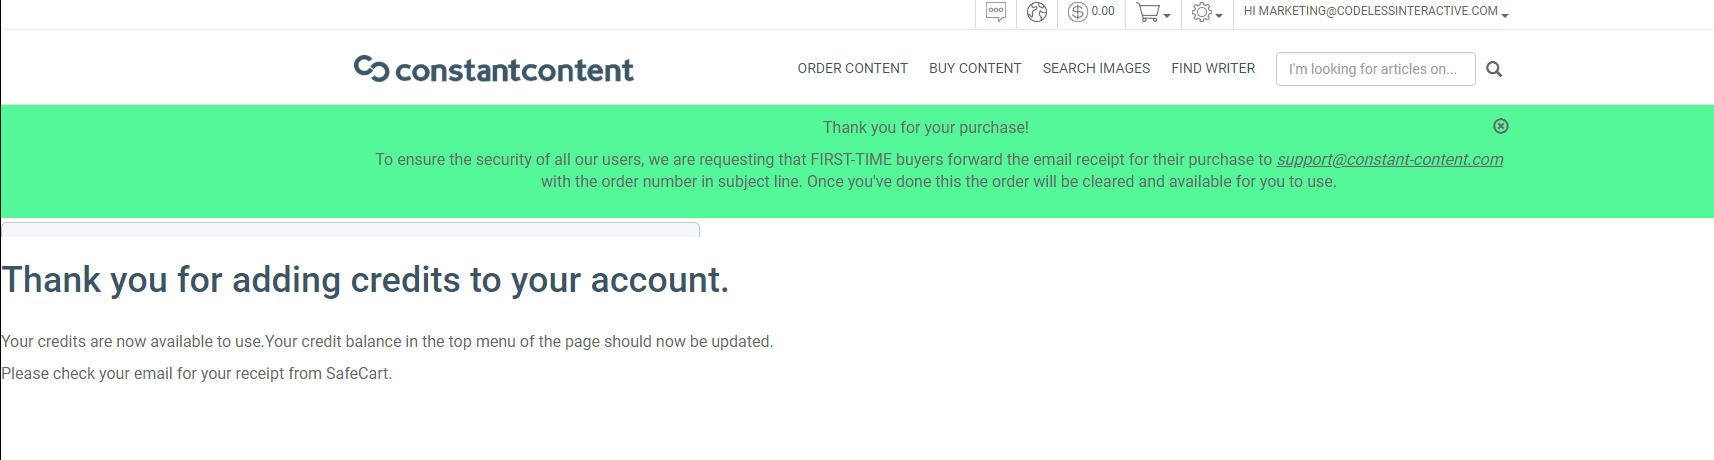1714x460 pixels.
Task: Click the 0.00 credit balance amount
Action: click(x=1103, y=11)
